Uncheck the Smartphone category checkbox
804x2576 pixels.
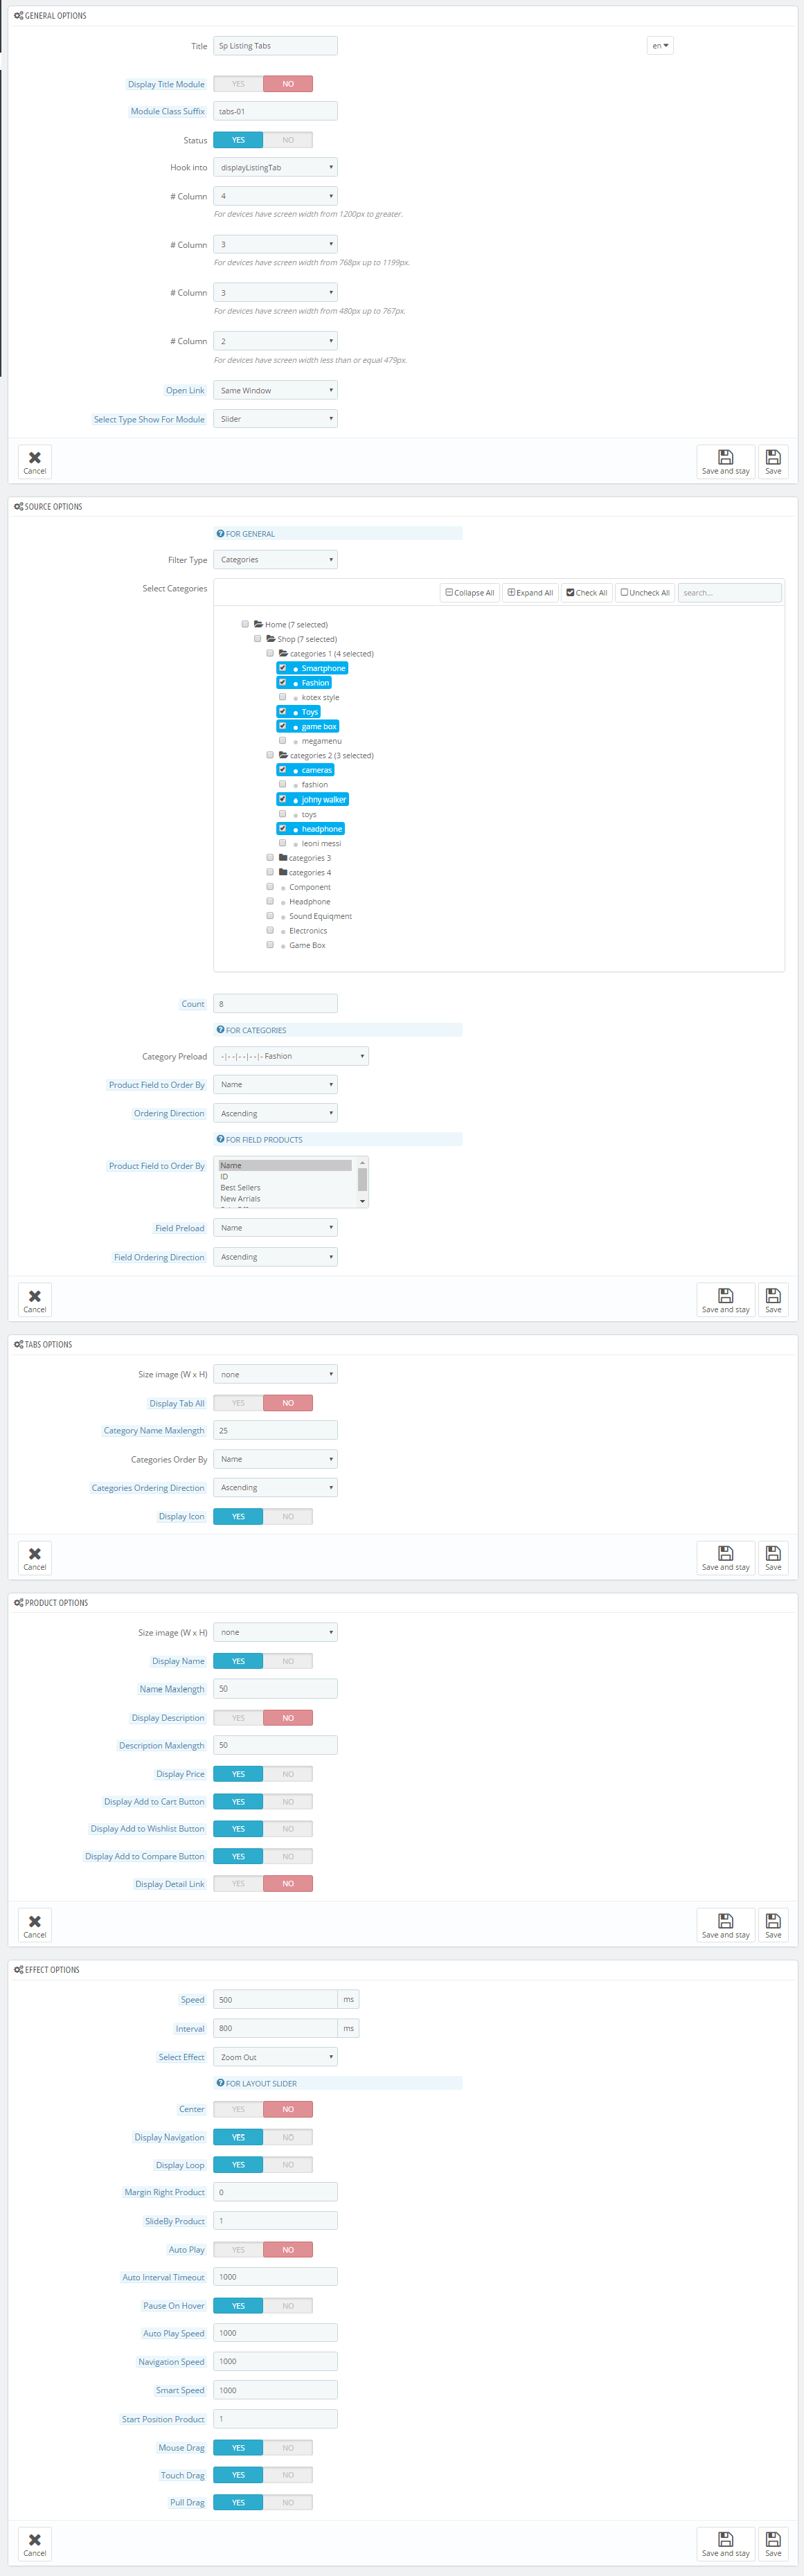coord(282,668)
